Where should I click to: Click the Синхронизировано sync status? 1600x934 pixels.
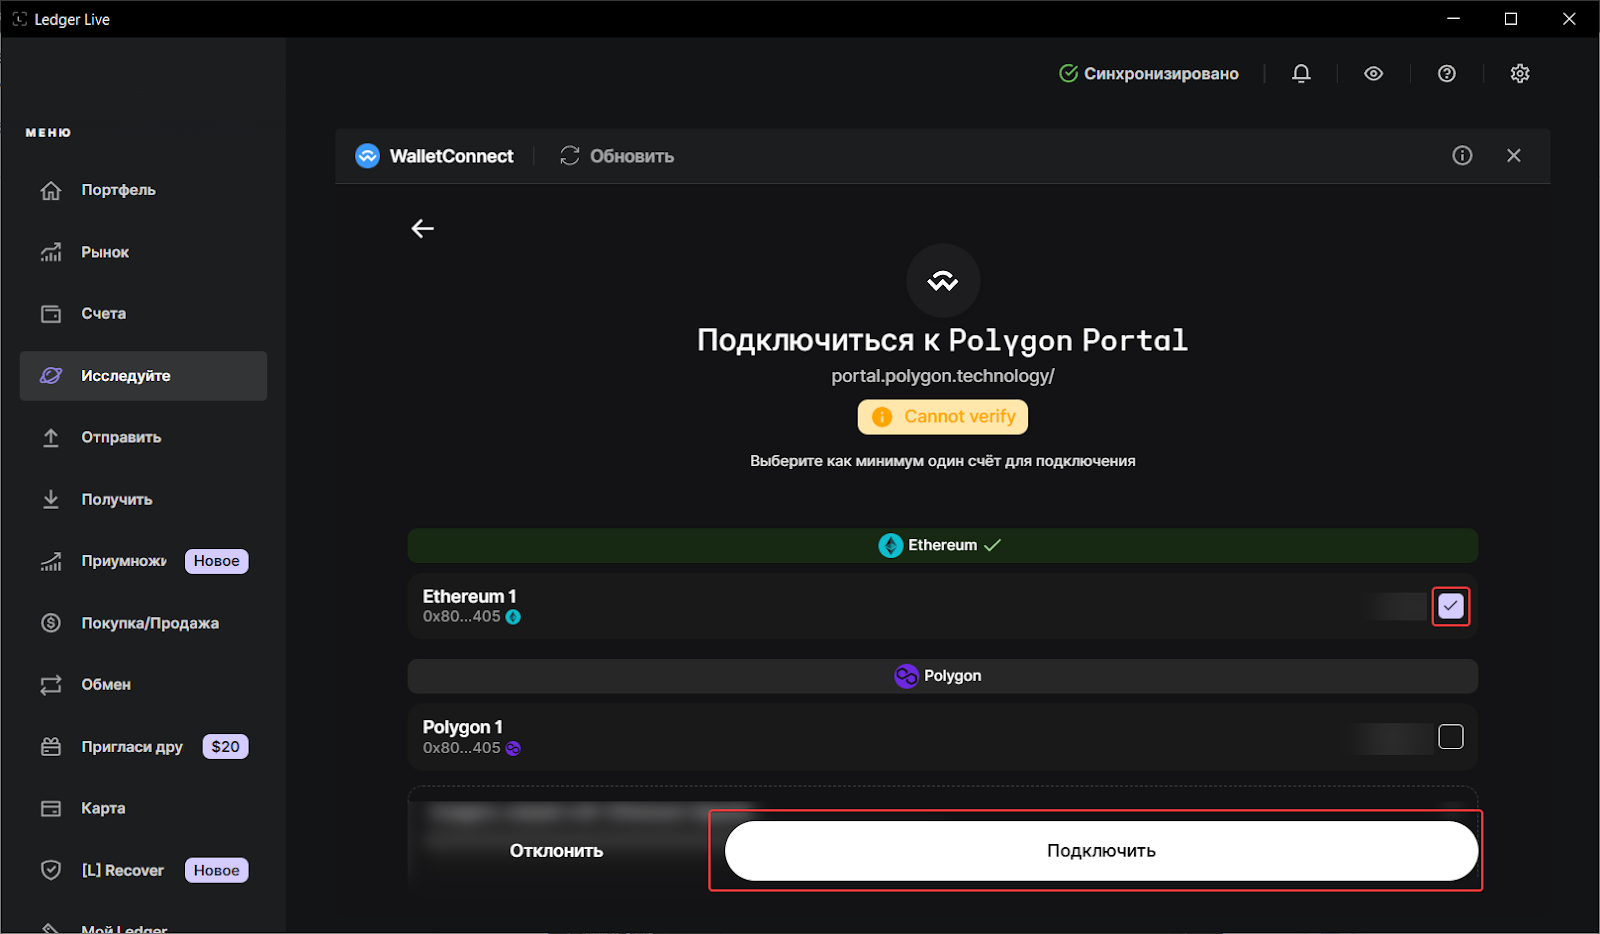[1149, 73]
